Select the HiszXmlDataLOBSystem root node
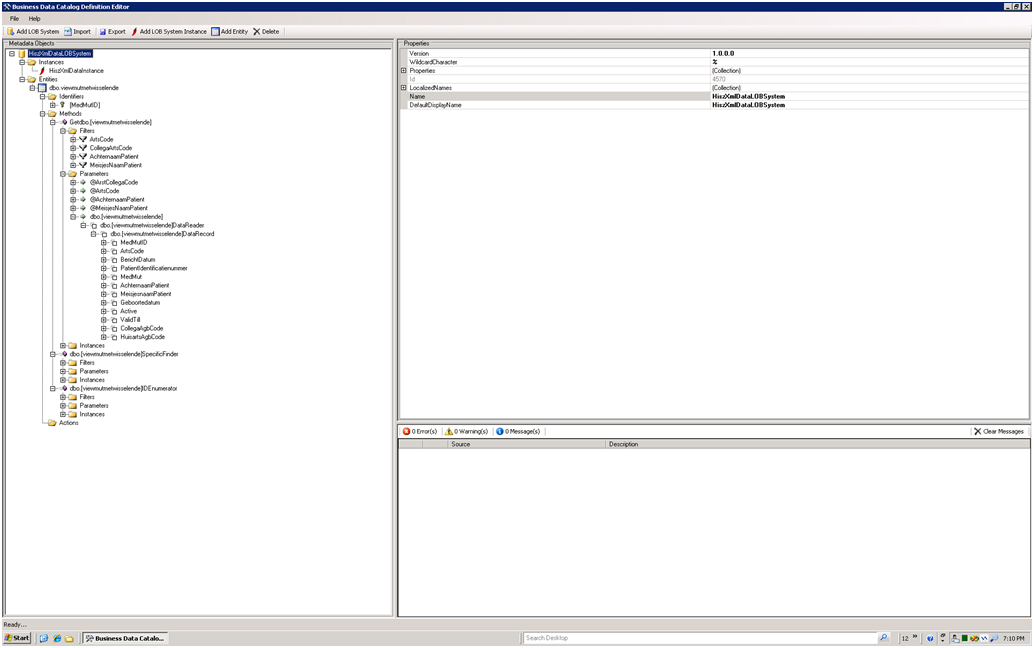The width and height of the screenshot is (1034, 648). 60,53
